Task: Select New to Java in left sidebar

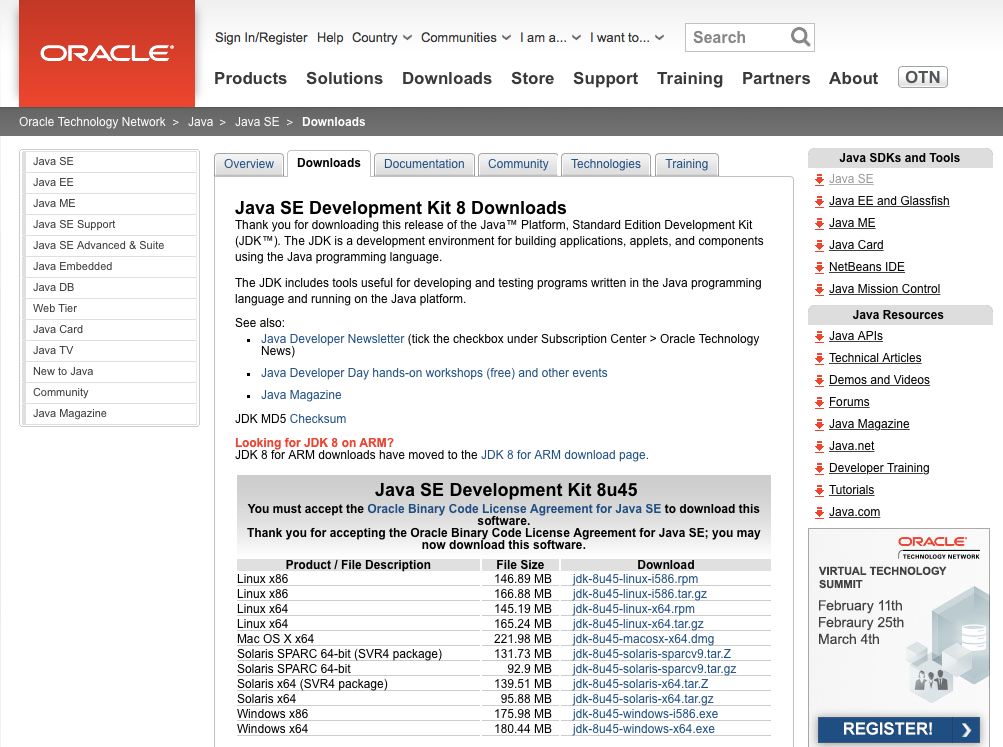Action: 109,372
